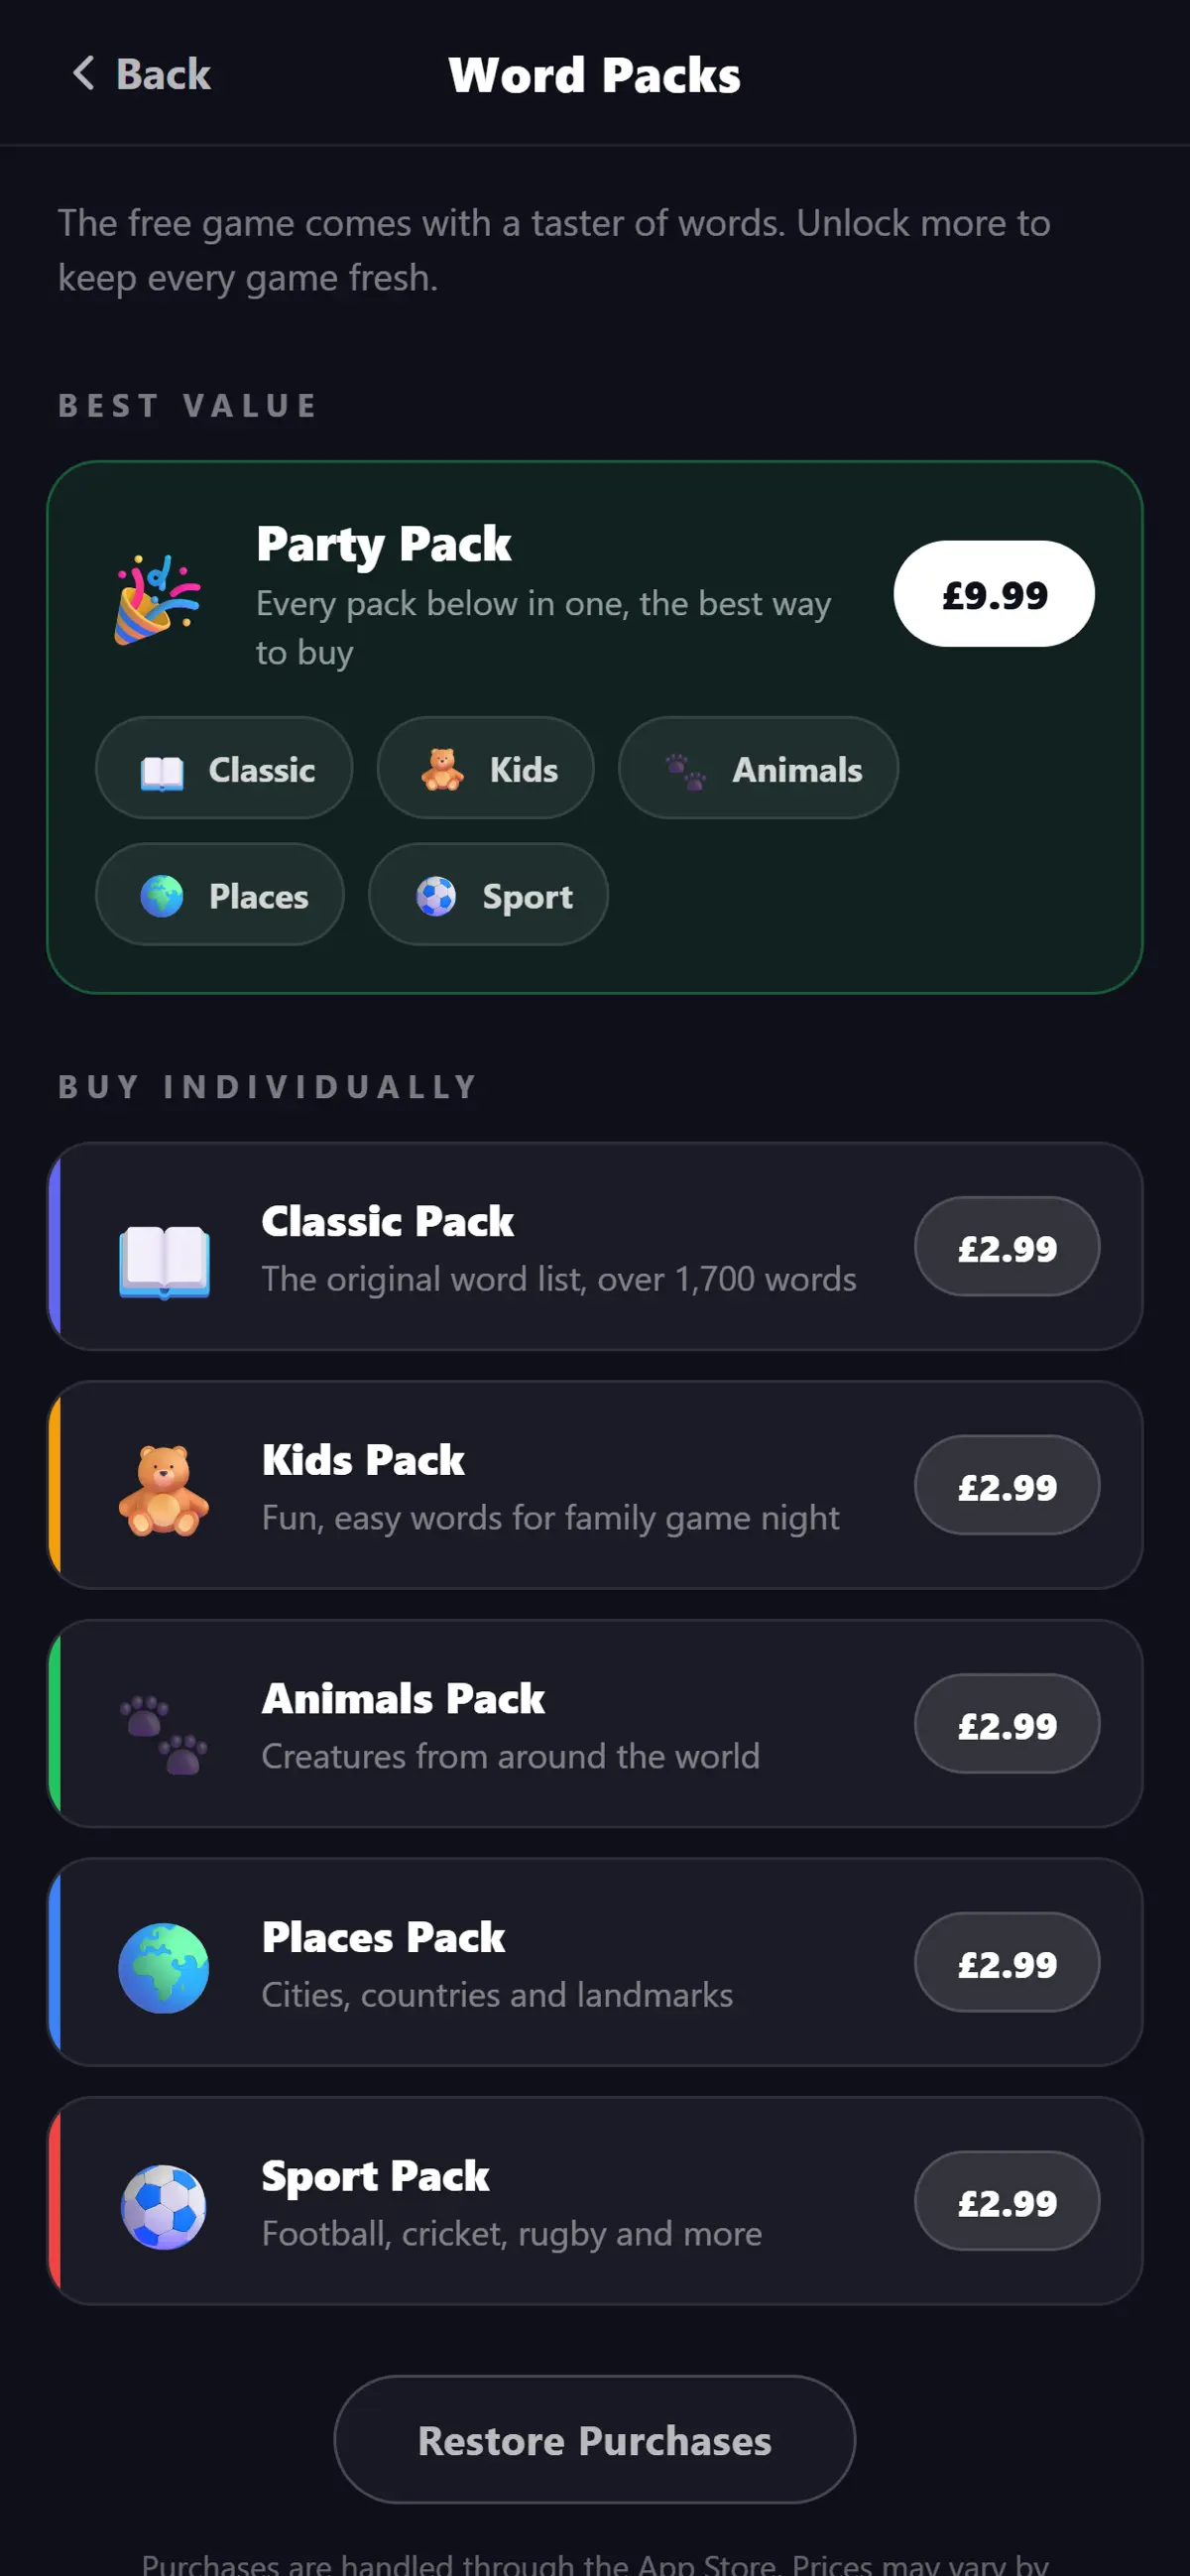Click the globe Places Pack icon
The height and width of the screenshot is (2576, 1190).
click(164, 1967)
